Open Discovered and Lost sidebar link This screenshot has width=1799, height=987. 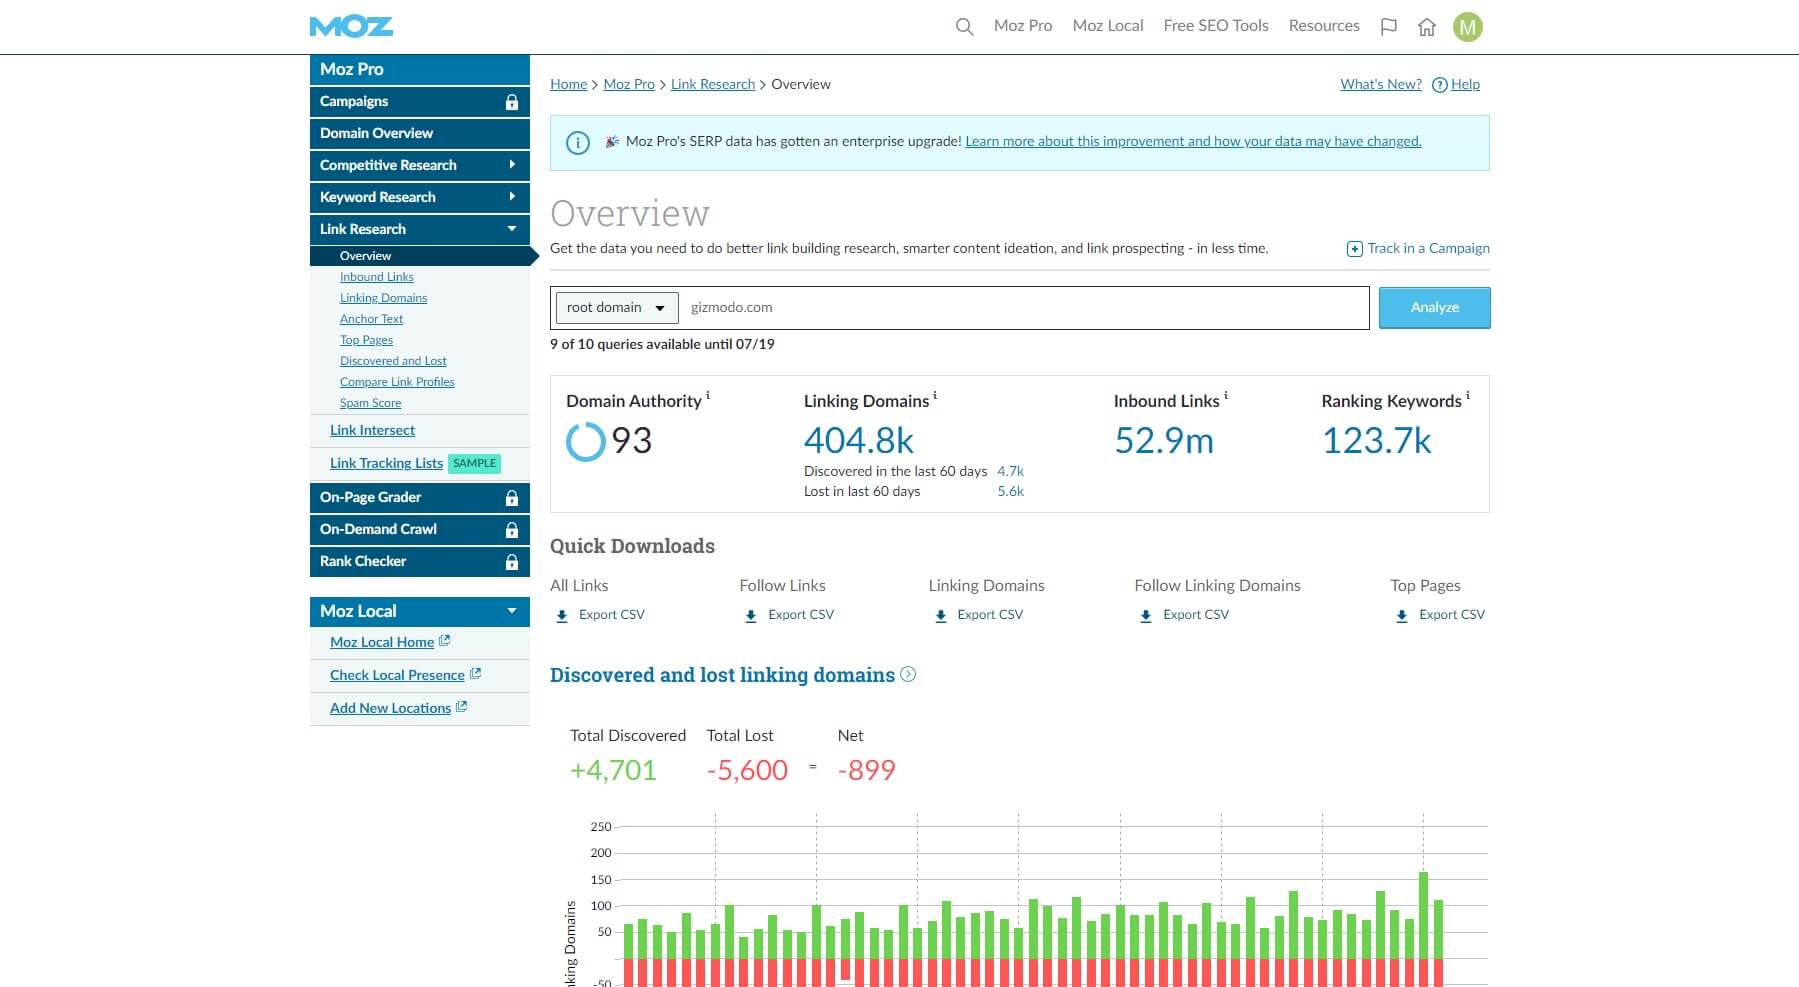click(393, 361)
